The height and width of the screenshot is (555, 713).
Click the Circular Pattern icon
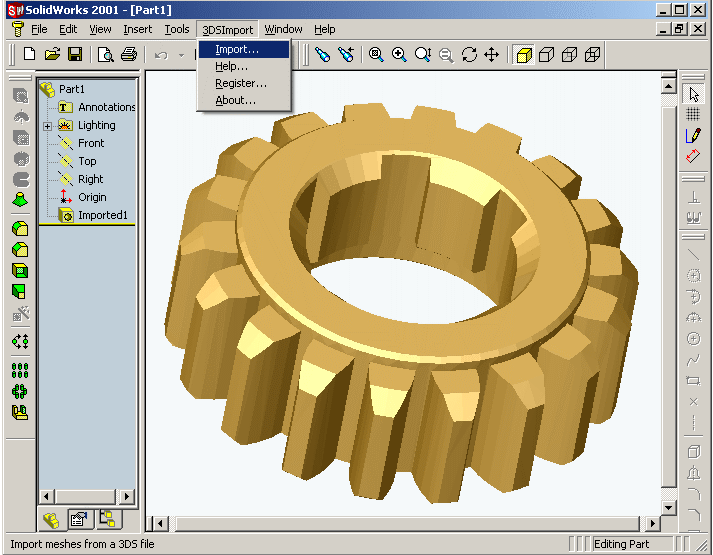(20, 391)
